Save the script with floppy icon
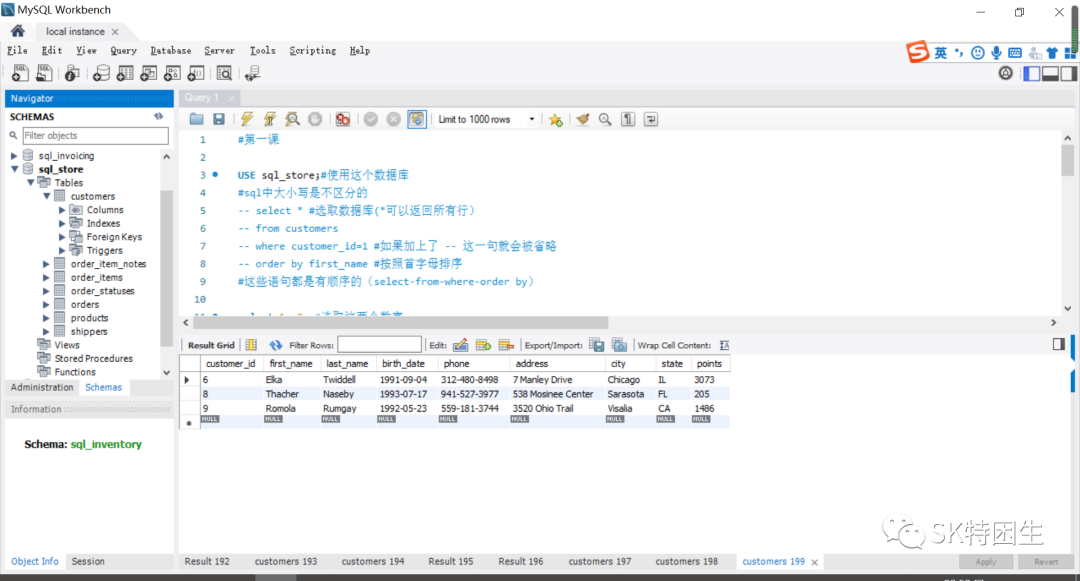The width and height of the screenshot is (1080, 581). pos(219,119)
